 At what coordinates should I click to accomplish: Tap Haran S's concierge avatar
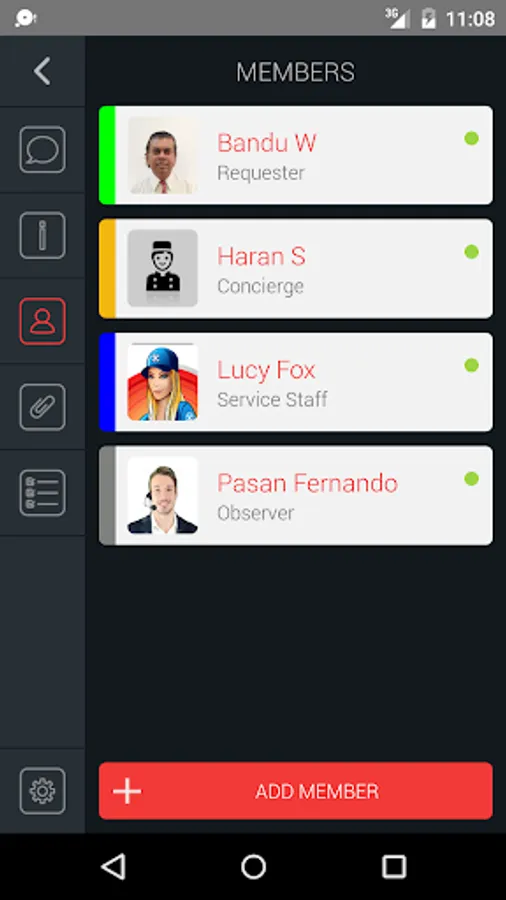click(163, 269)
